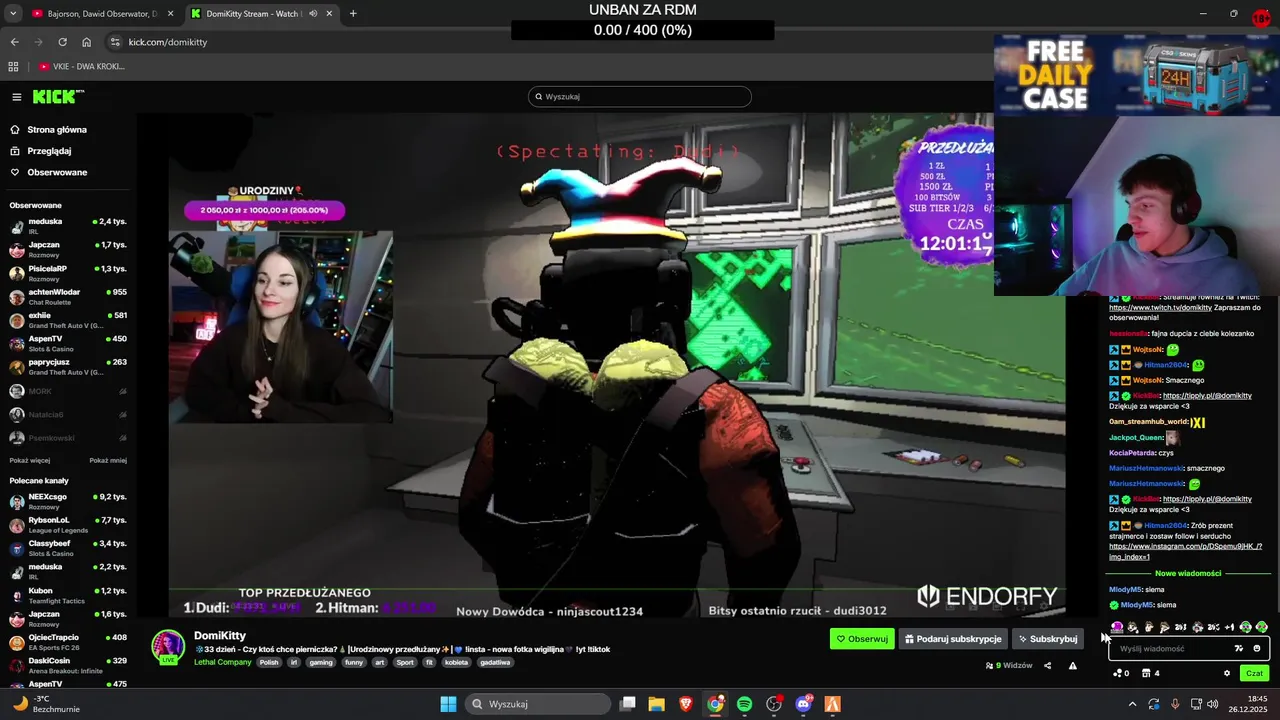Open emoji picker in chat input

point(1257,649)
